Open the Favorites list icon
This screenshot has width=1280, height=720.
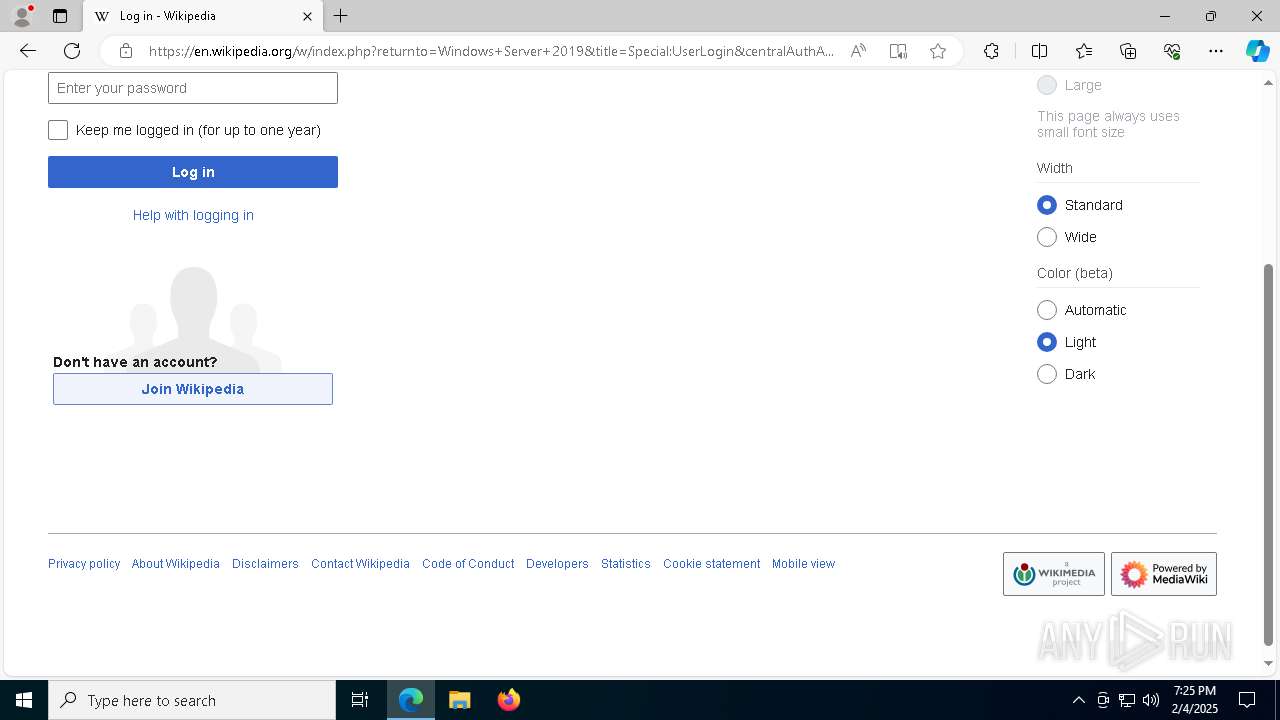[1084, 51]
